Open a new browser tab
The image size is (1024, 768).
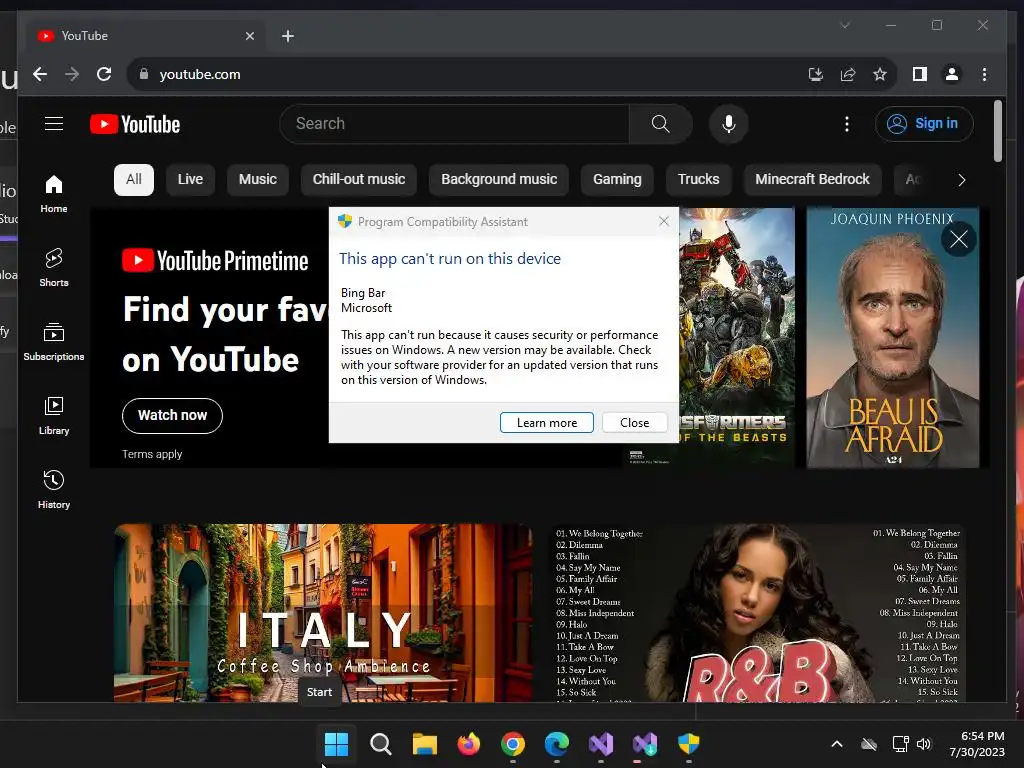click(287, 36)
